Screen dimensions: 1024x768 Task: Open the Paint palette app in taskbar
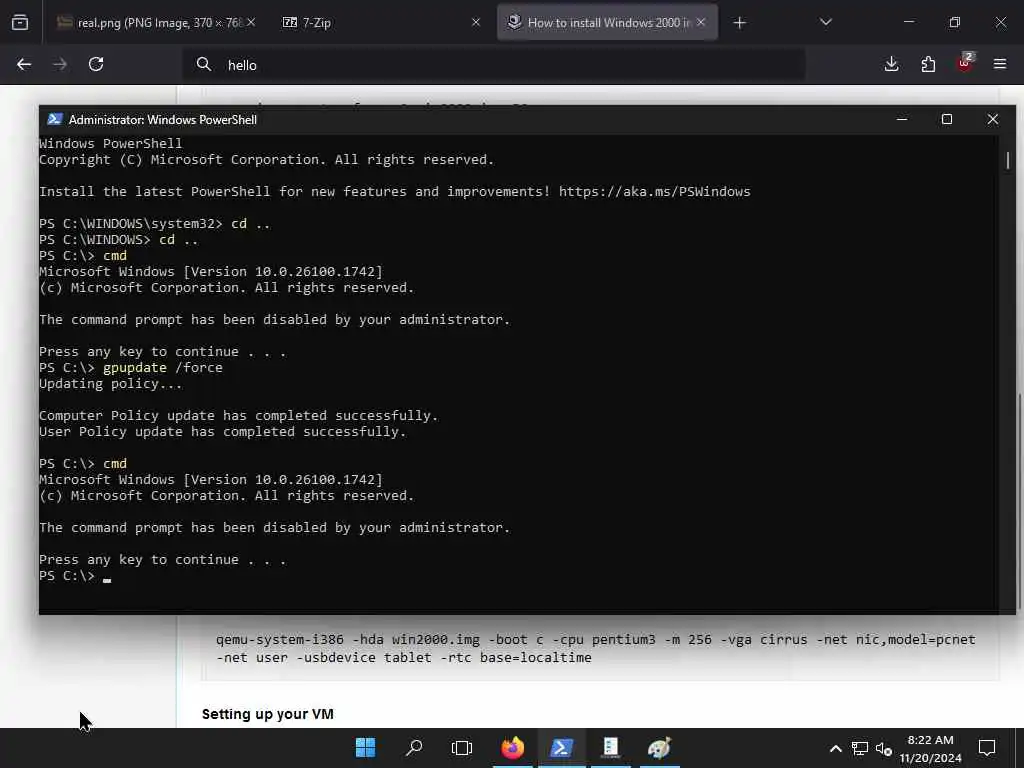tap(659, 748)
